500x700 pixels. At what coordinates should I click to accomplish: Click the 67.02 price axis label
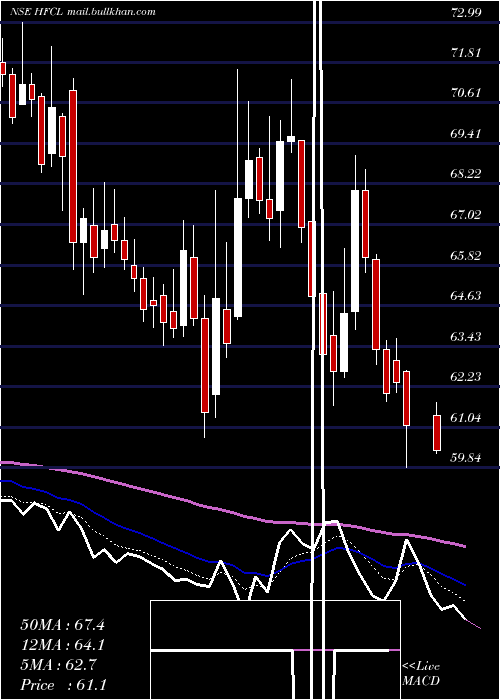click(x=466, y=215)
